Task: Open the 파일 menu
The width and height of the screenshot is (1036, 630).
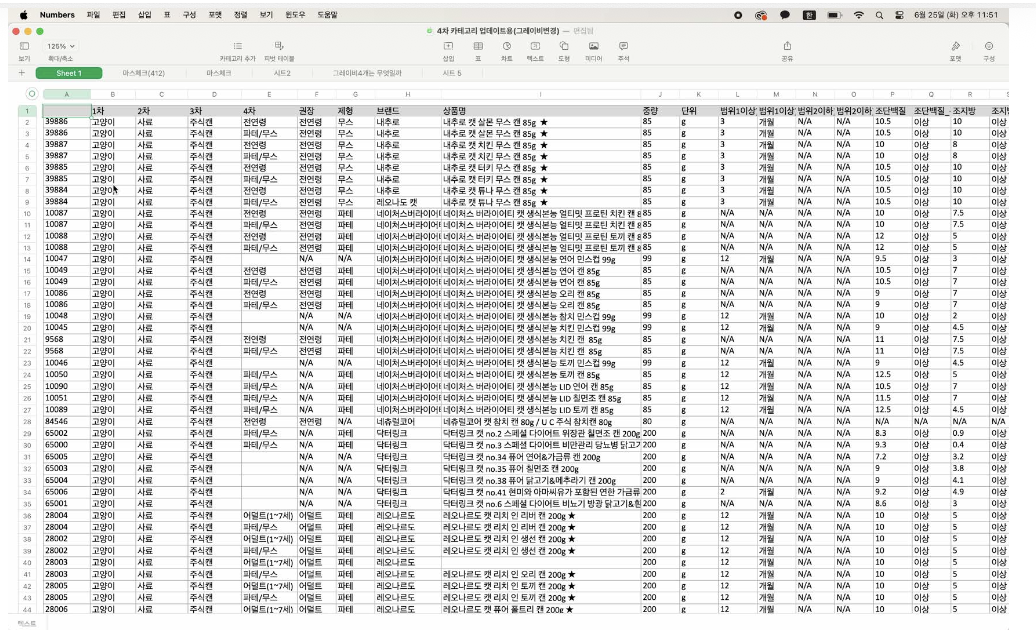Action: coord(93,15)
